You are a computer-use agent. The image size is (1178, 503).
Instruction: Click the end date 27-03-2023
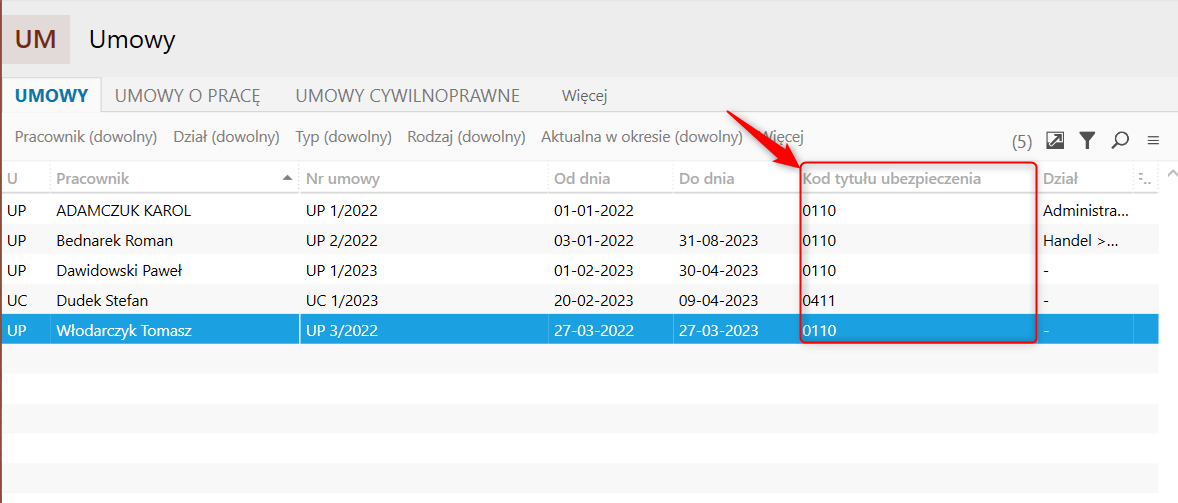718,330
